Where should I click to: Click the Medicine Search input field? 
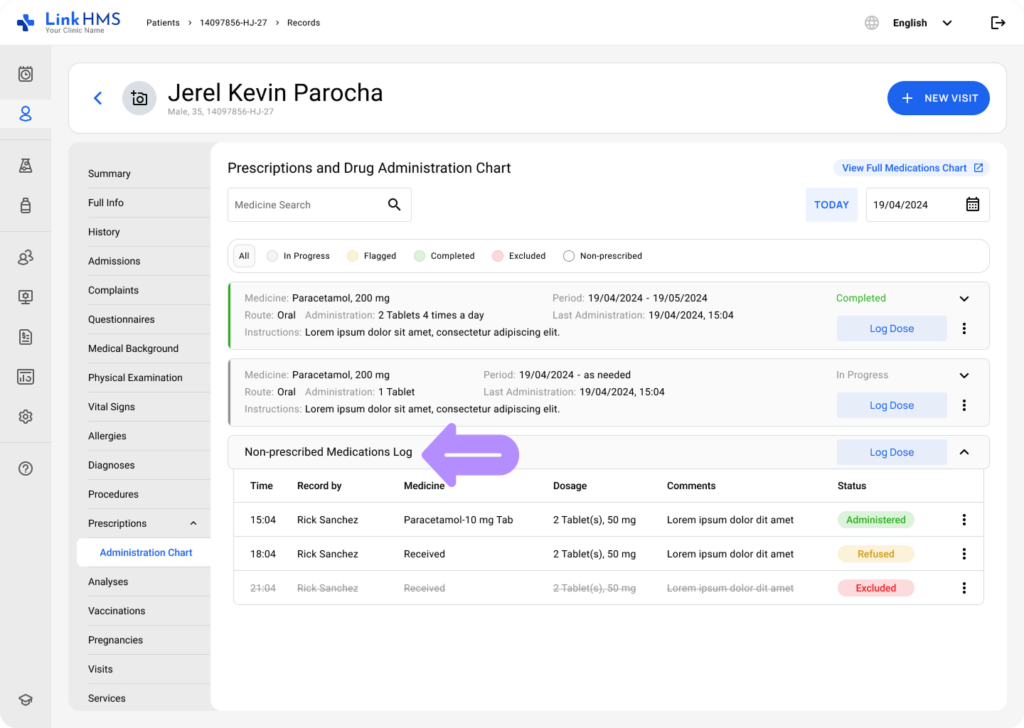coord(305,205)
